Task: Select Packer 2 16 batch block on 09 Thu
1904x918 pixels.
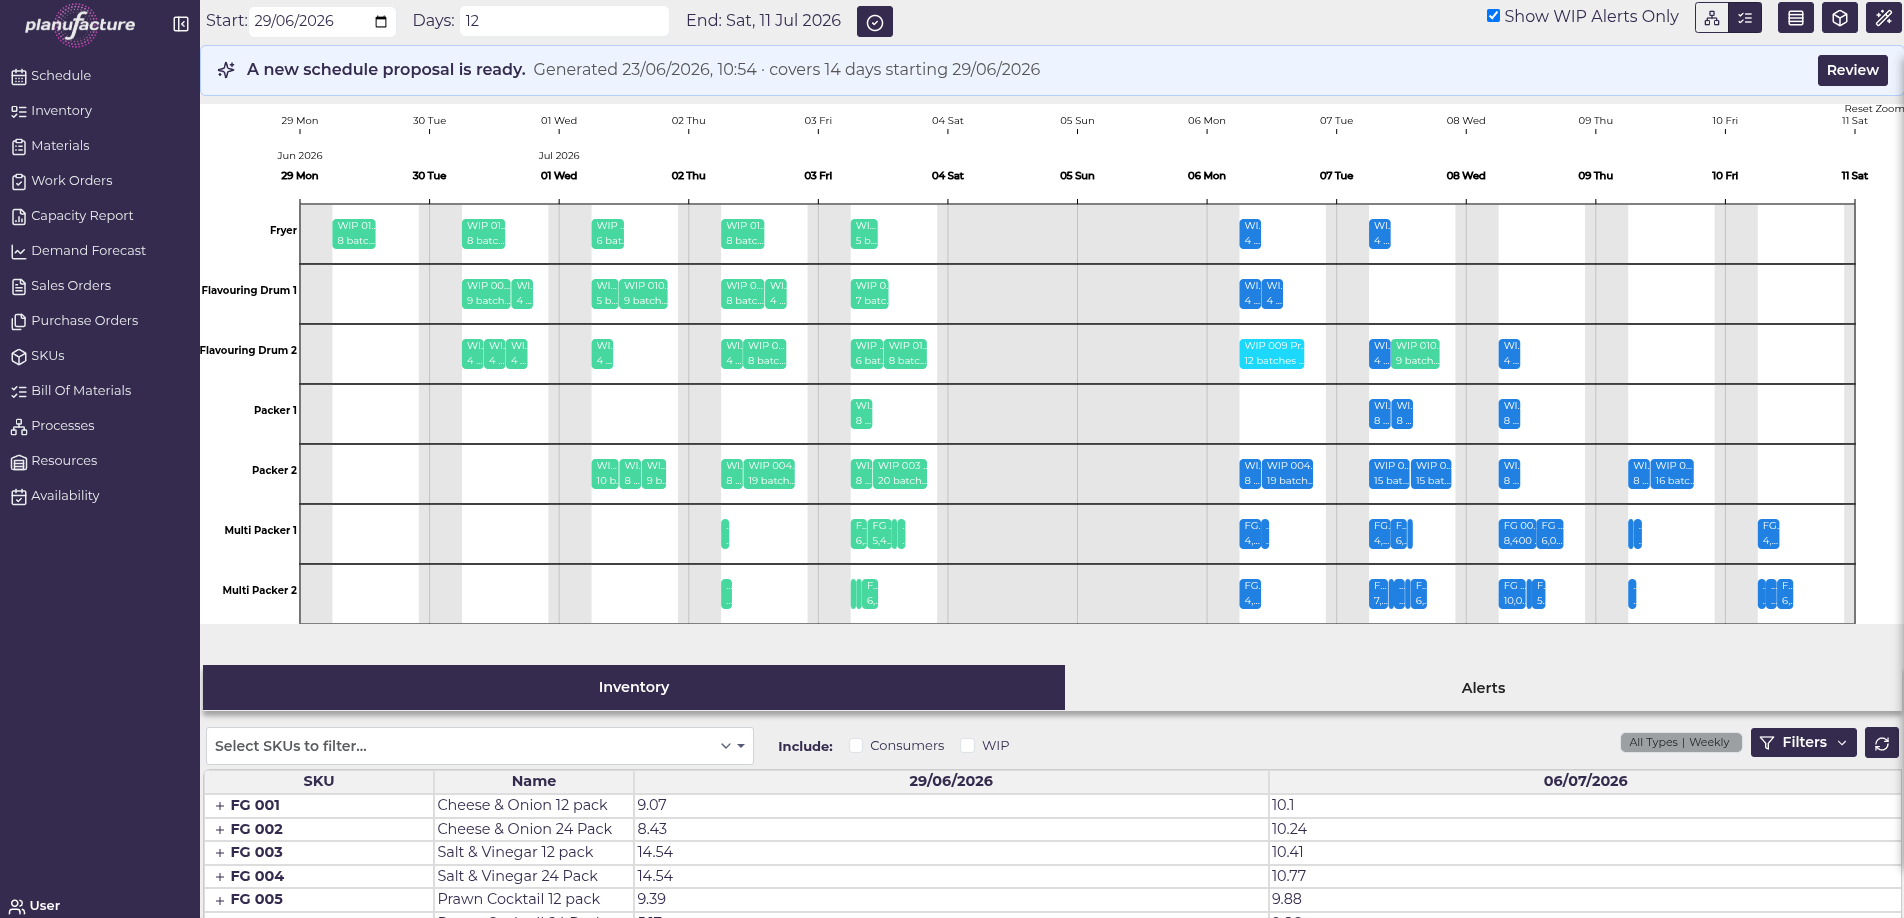Action: 1672,474
